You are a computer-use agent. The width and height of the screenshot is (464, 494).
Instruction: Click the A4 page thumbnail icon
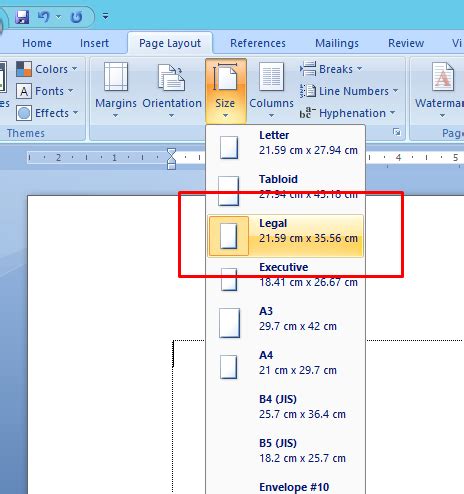click(x=229, y=367)
